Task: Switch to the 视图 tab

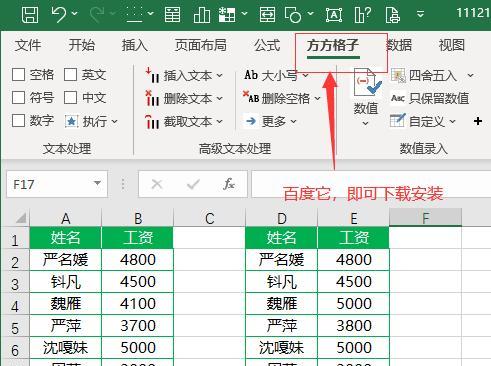Action: tap(452, 45)
